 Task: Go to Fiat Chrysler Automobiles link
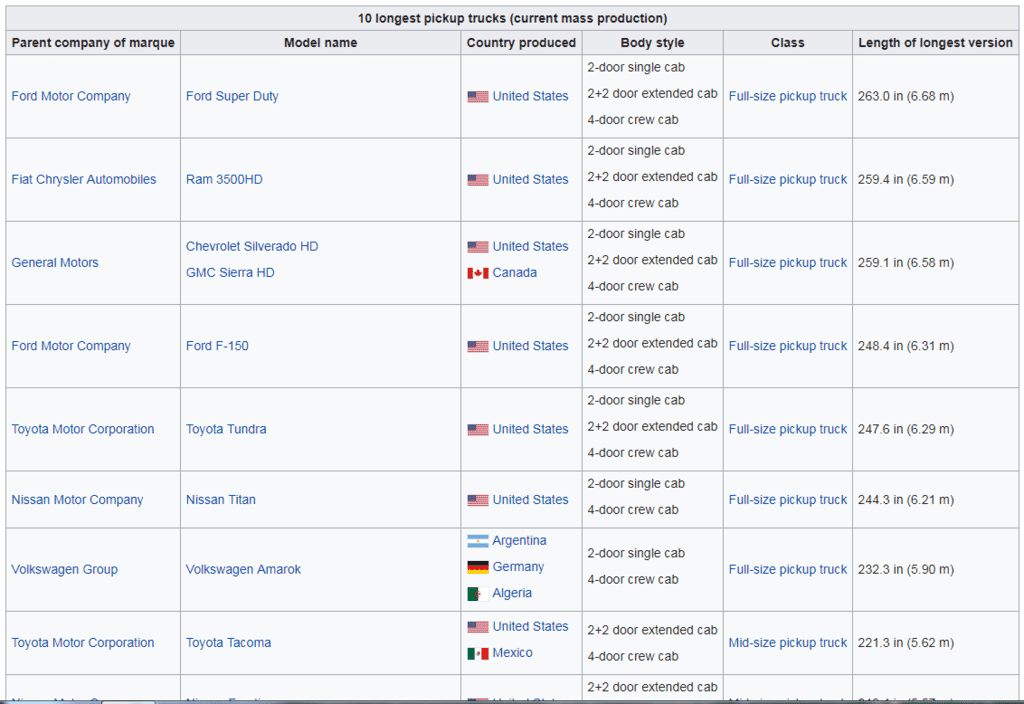[84, 179]
